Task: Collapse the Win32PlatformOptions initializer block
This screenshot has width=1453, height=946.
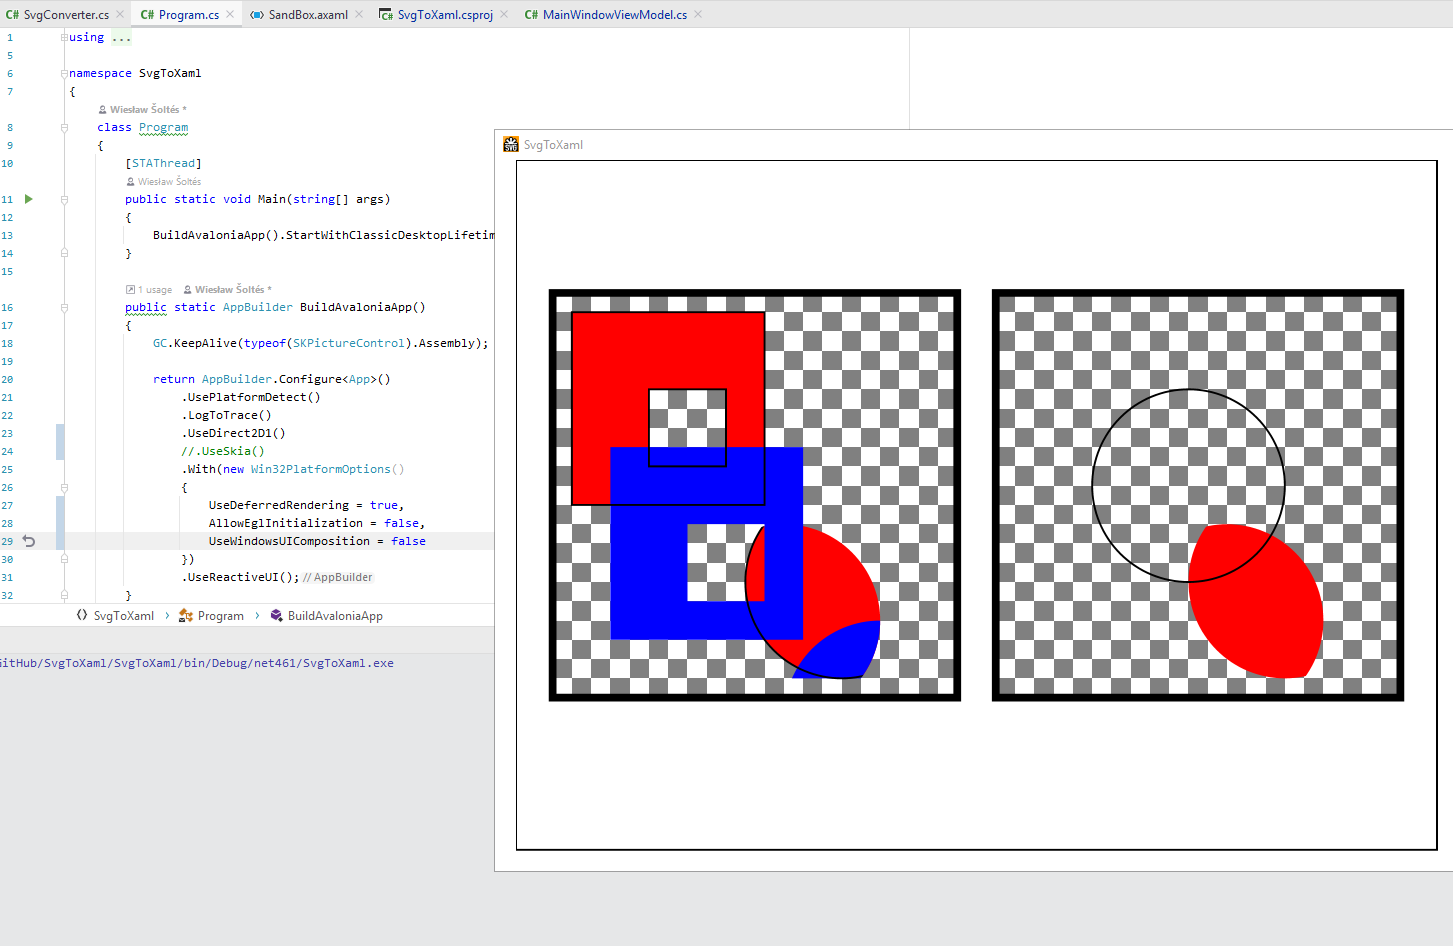Action: (64, 487)
